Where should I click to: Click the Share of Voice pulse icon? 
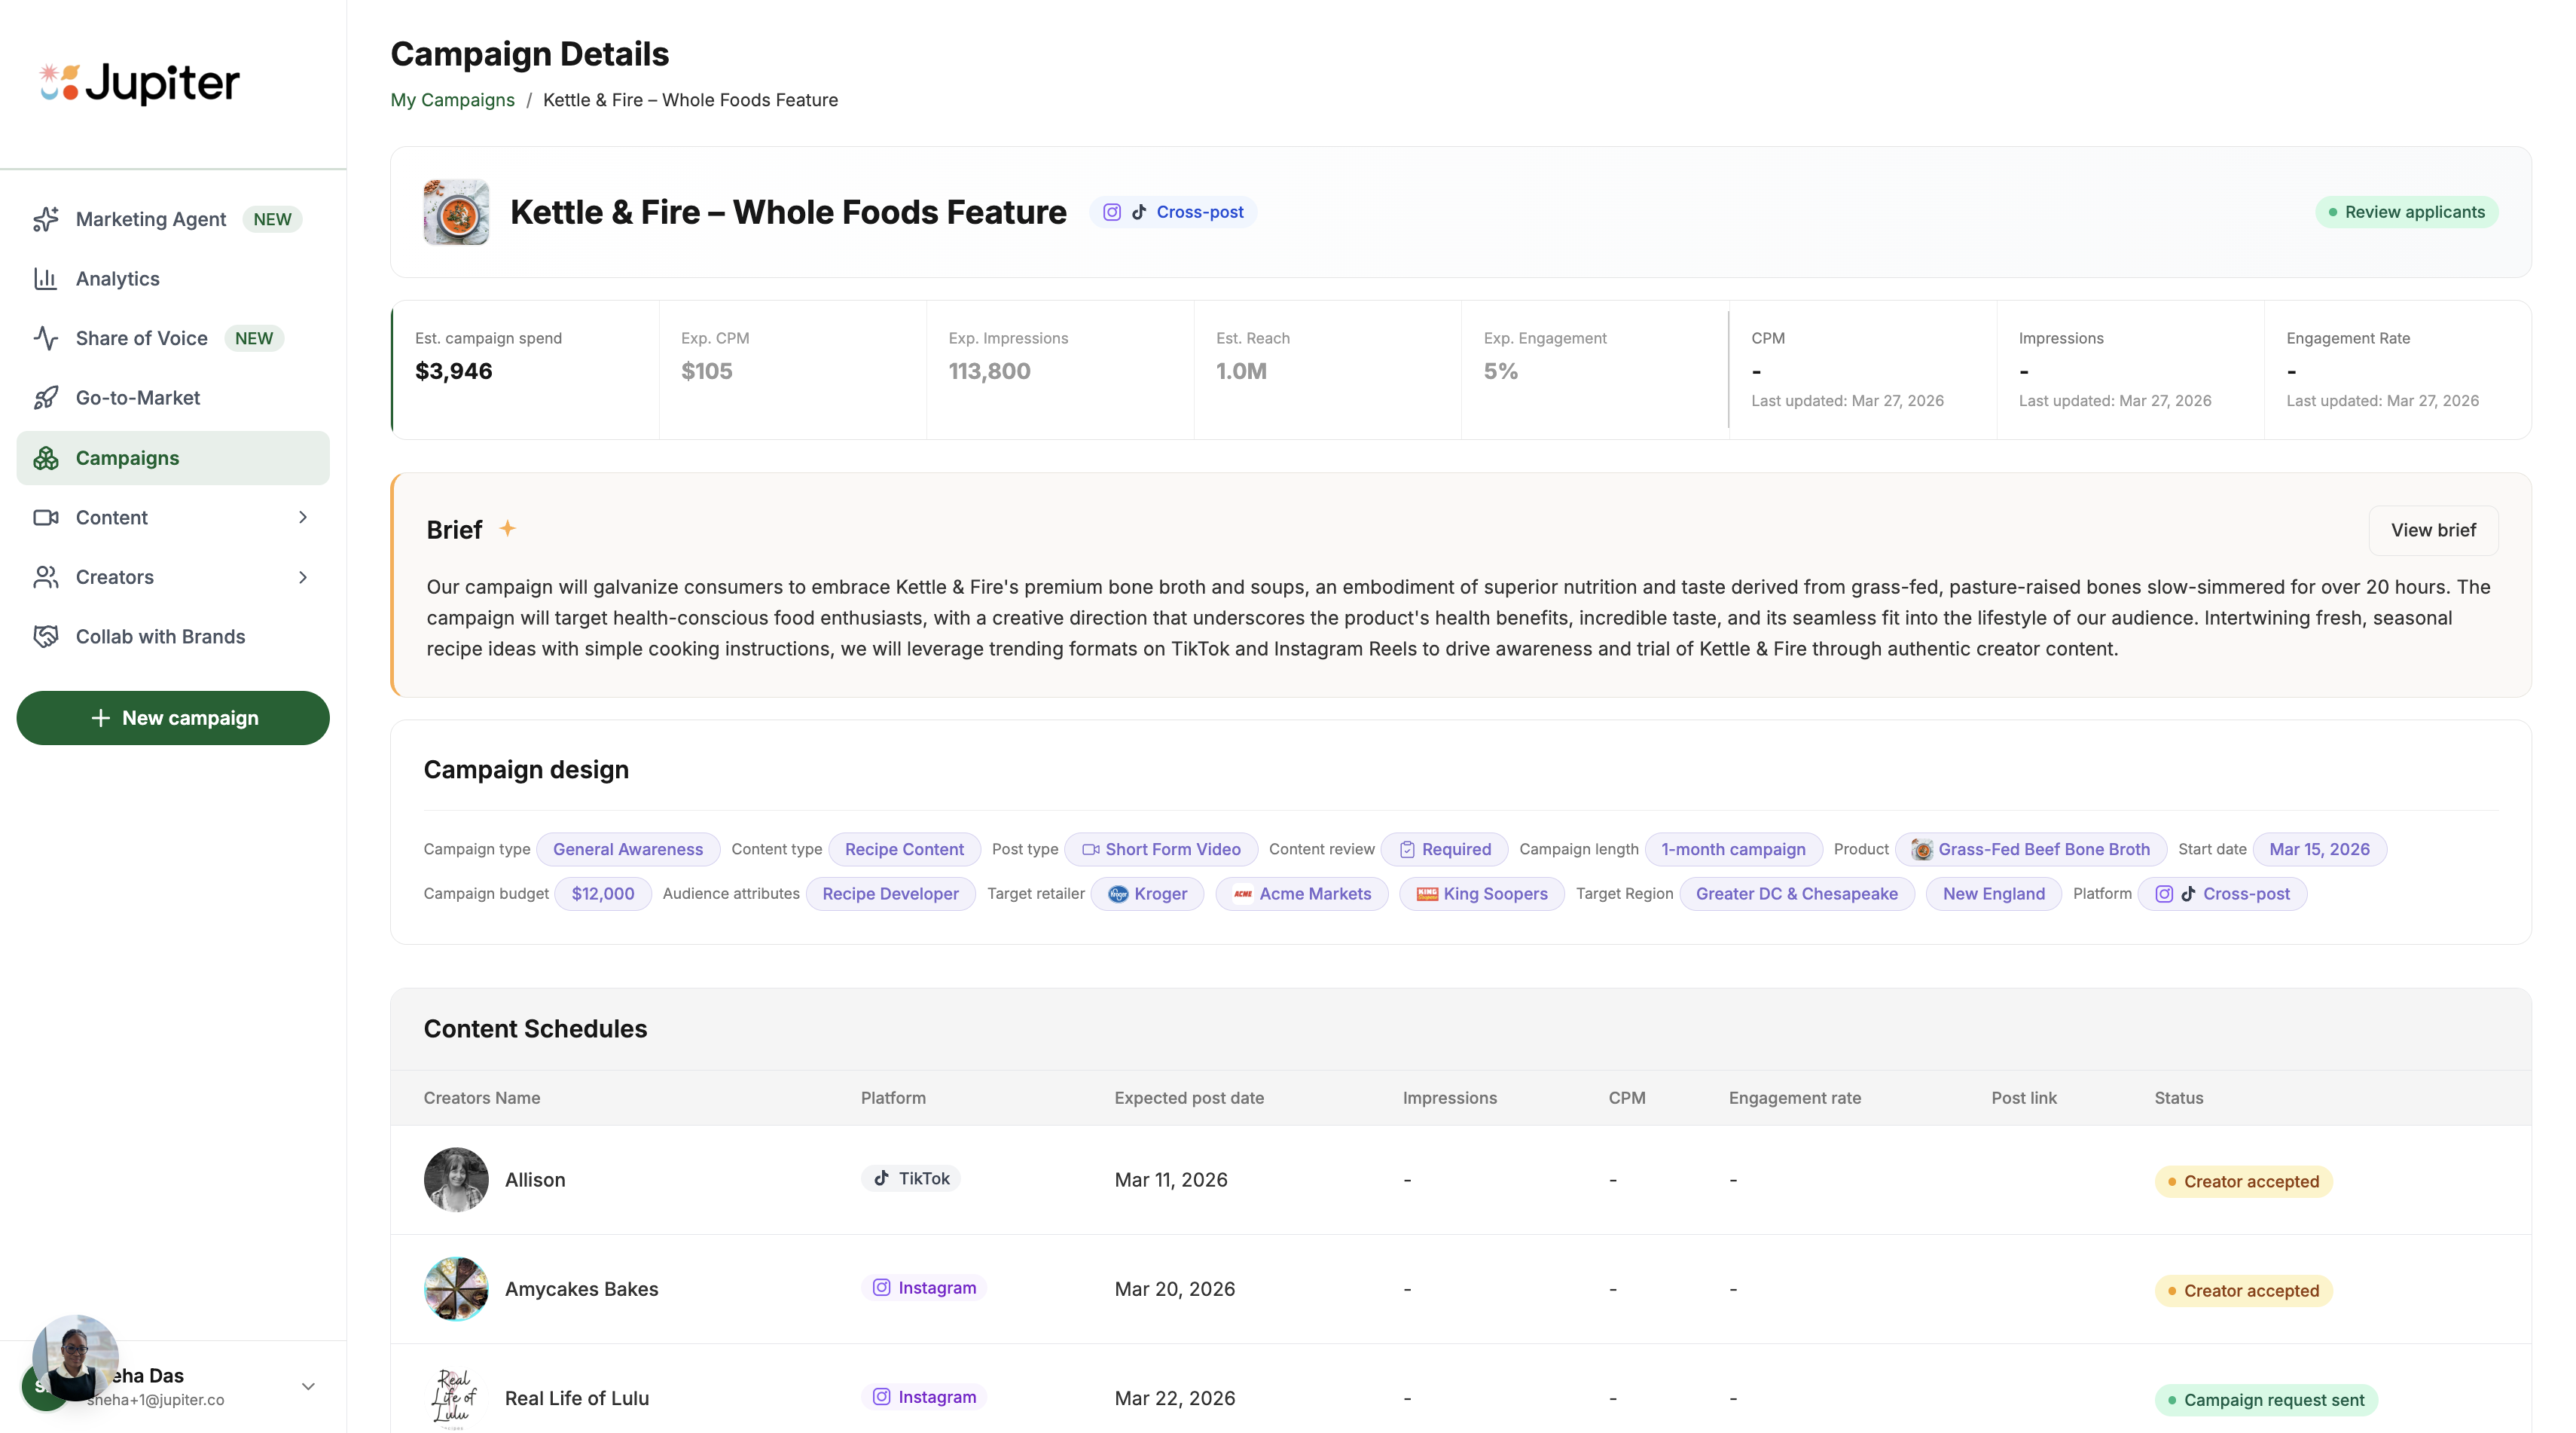46,338
